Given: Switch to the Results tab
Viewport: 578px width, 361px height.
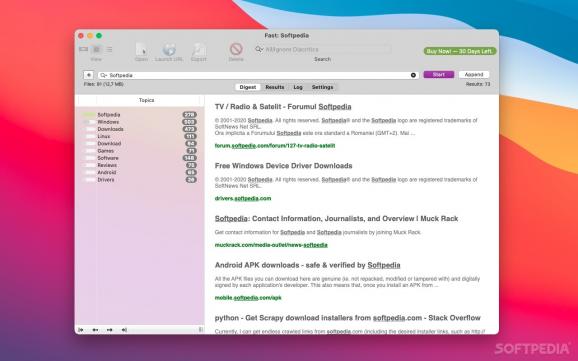Looking at the screenshot, I should 275,87.
